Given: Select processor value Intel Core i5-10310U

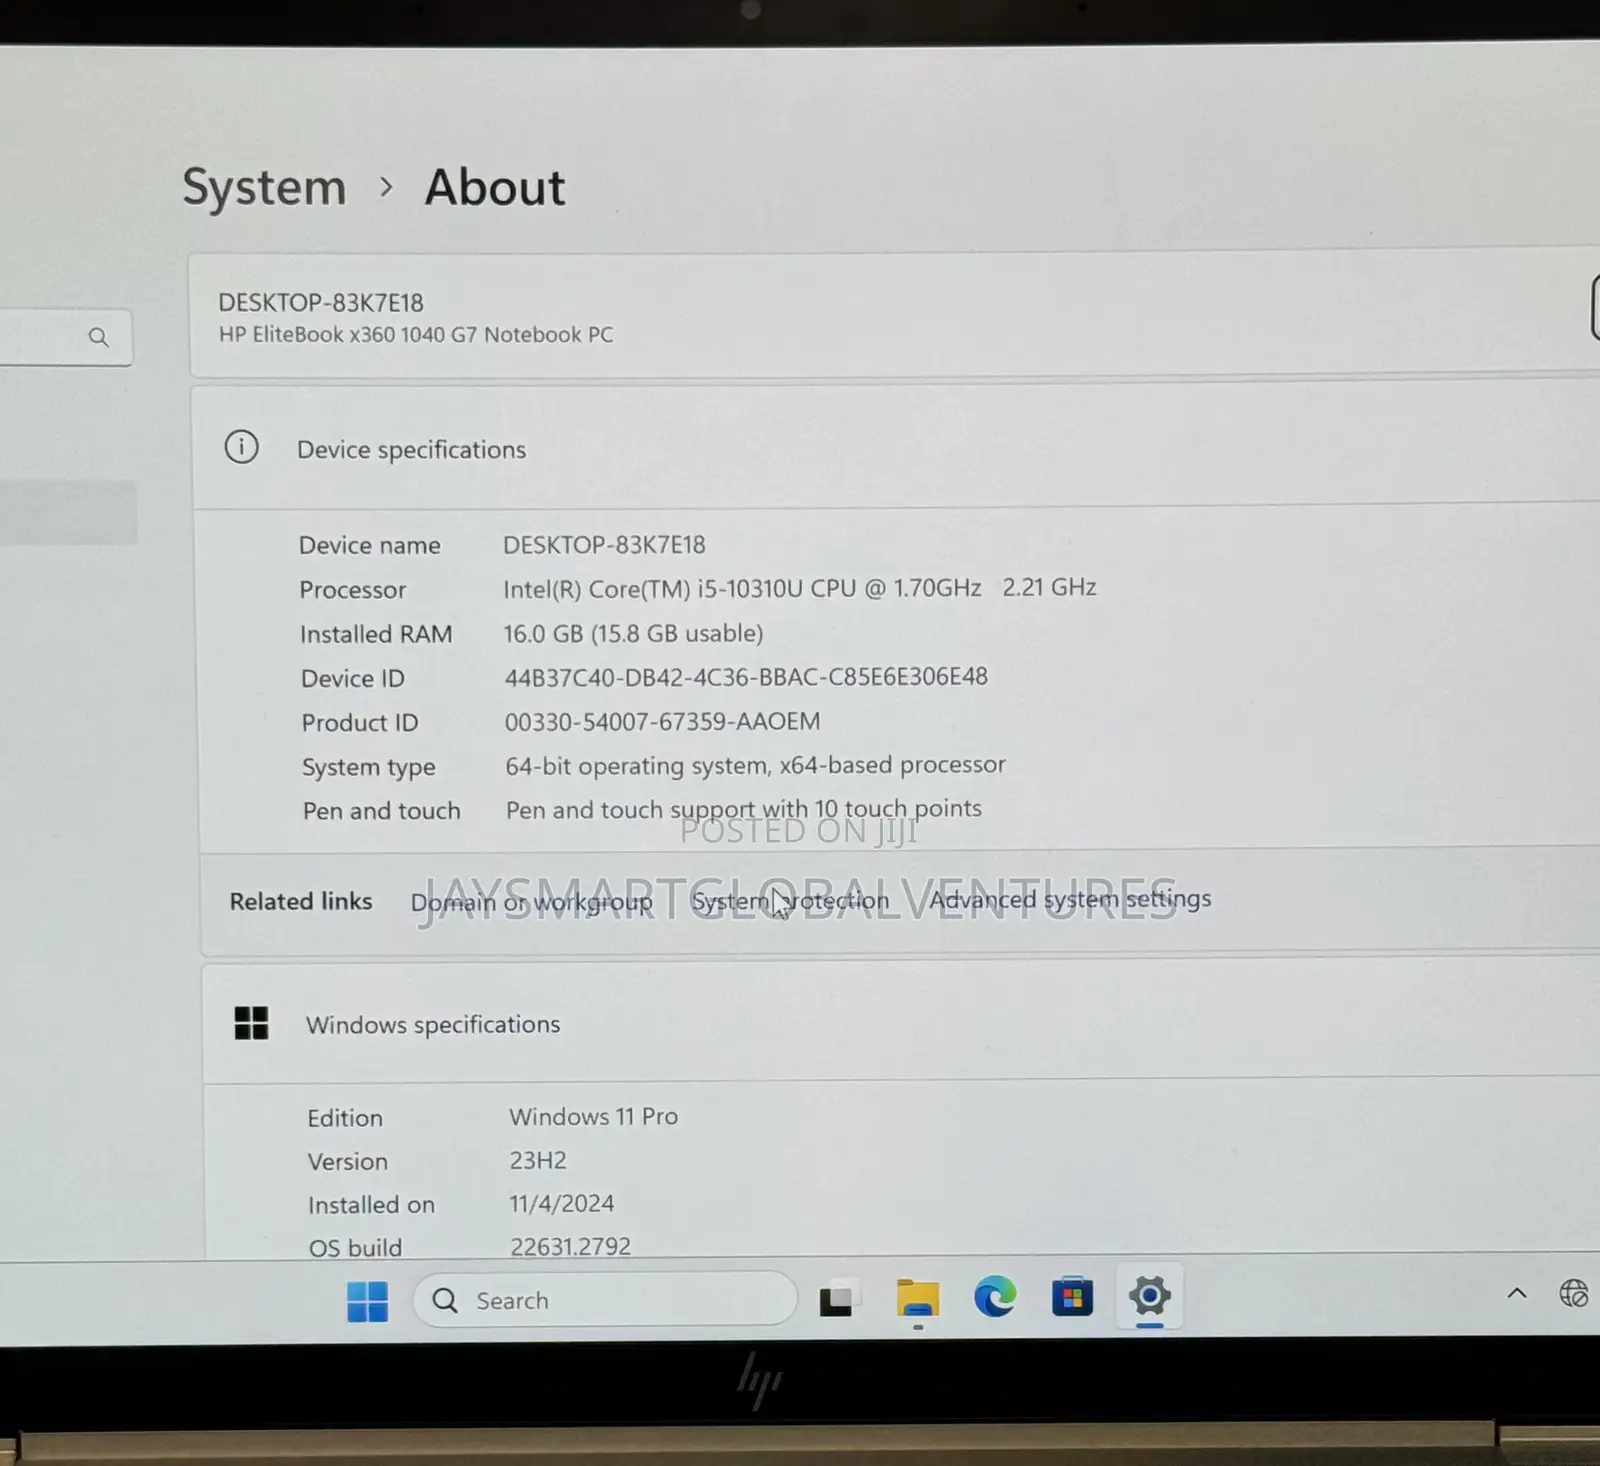Looking at the screenshot, I should pyautogui.click(x=800, y=588).
